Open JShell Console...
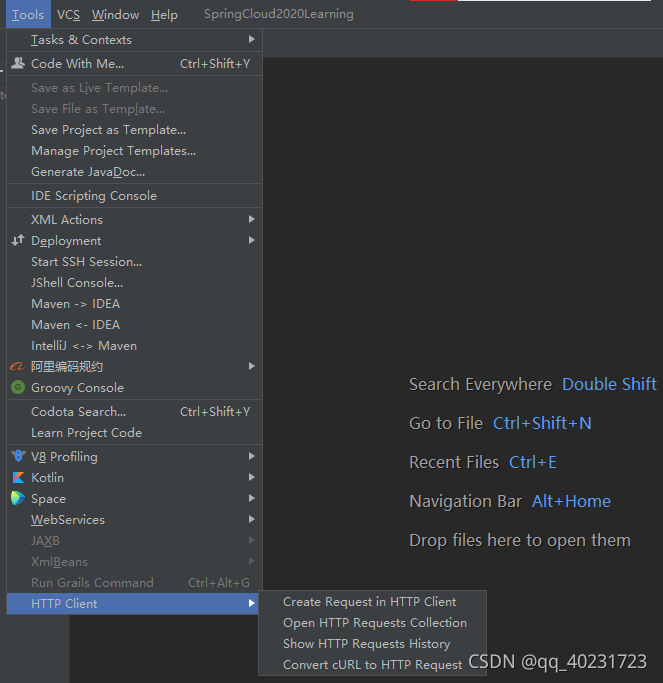 tap(134, 282)
